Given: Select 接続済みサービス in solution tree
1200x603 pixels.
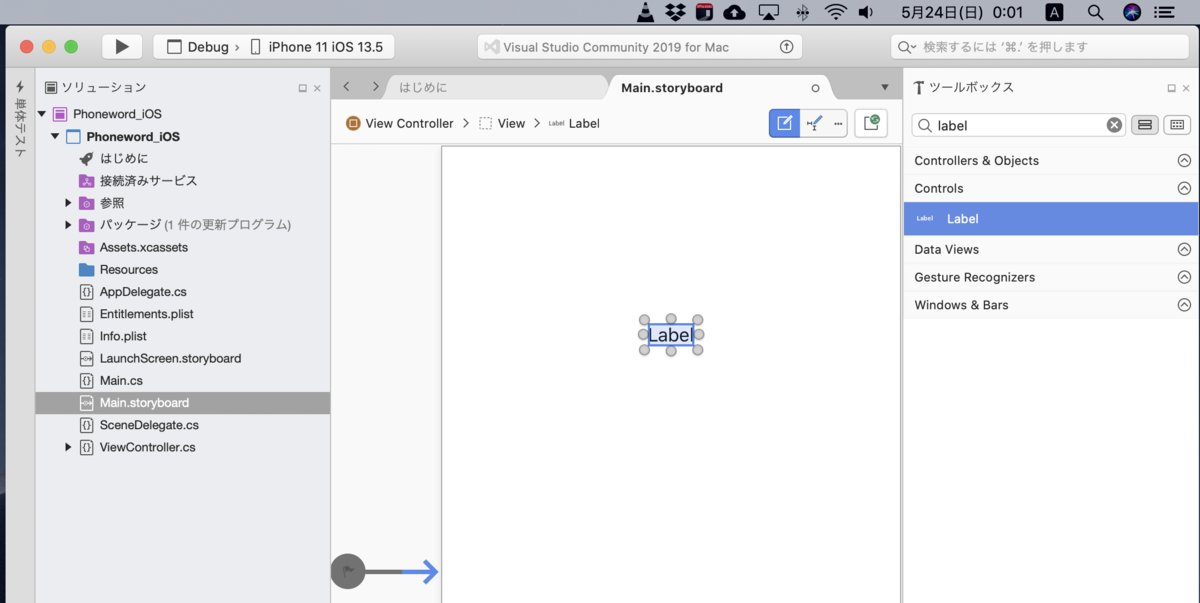Looking at the screenshot, I should tap(148, 181).
